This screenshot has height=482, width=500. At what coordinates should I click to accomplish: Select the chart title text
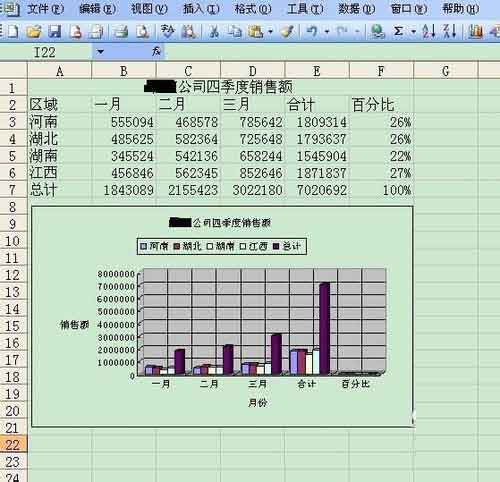click(220, 223)
